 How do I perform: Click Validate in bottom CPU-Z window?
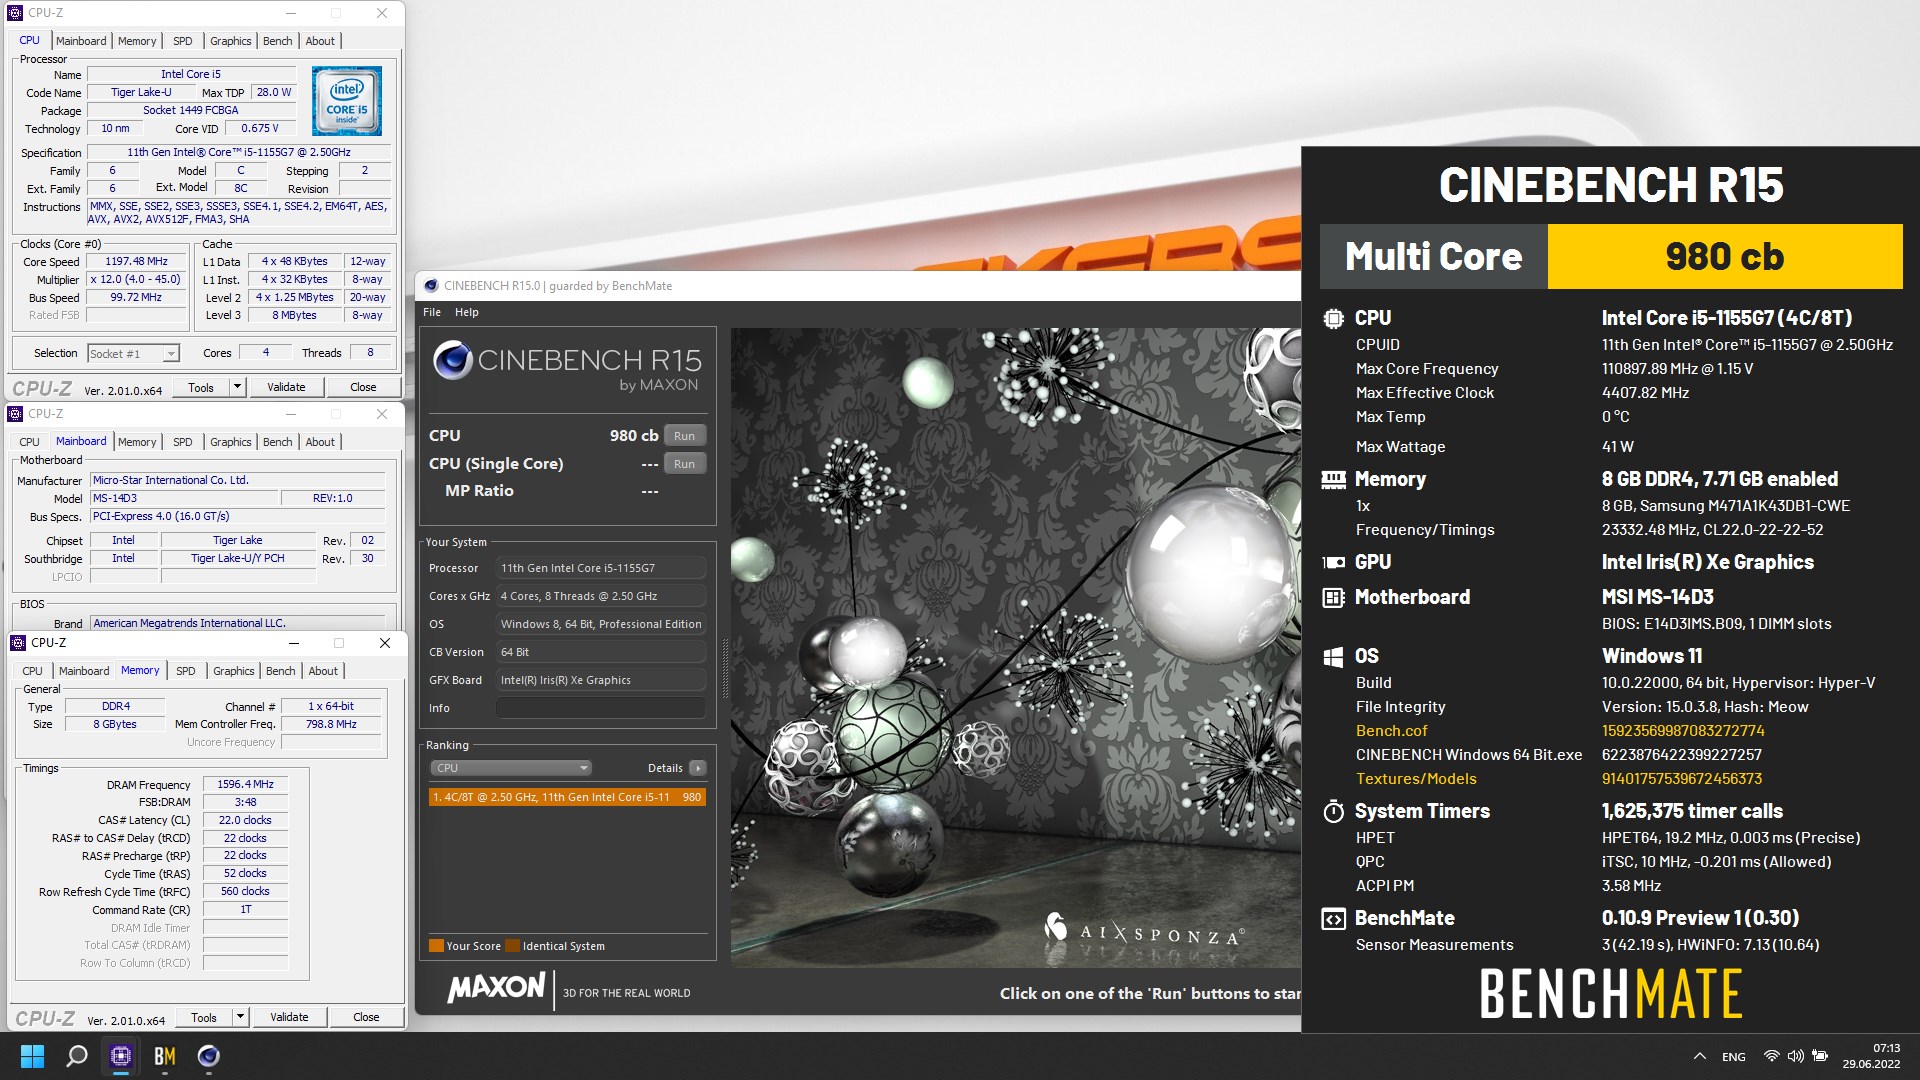pos(289,1017)
